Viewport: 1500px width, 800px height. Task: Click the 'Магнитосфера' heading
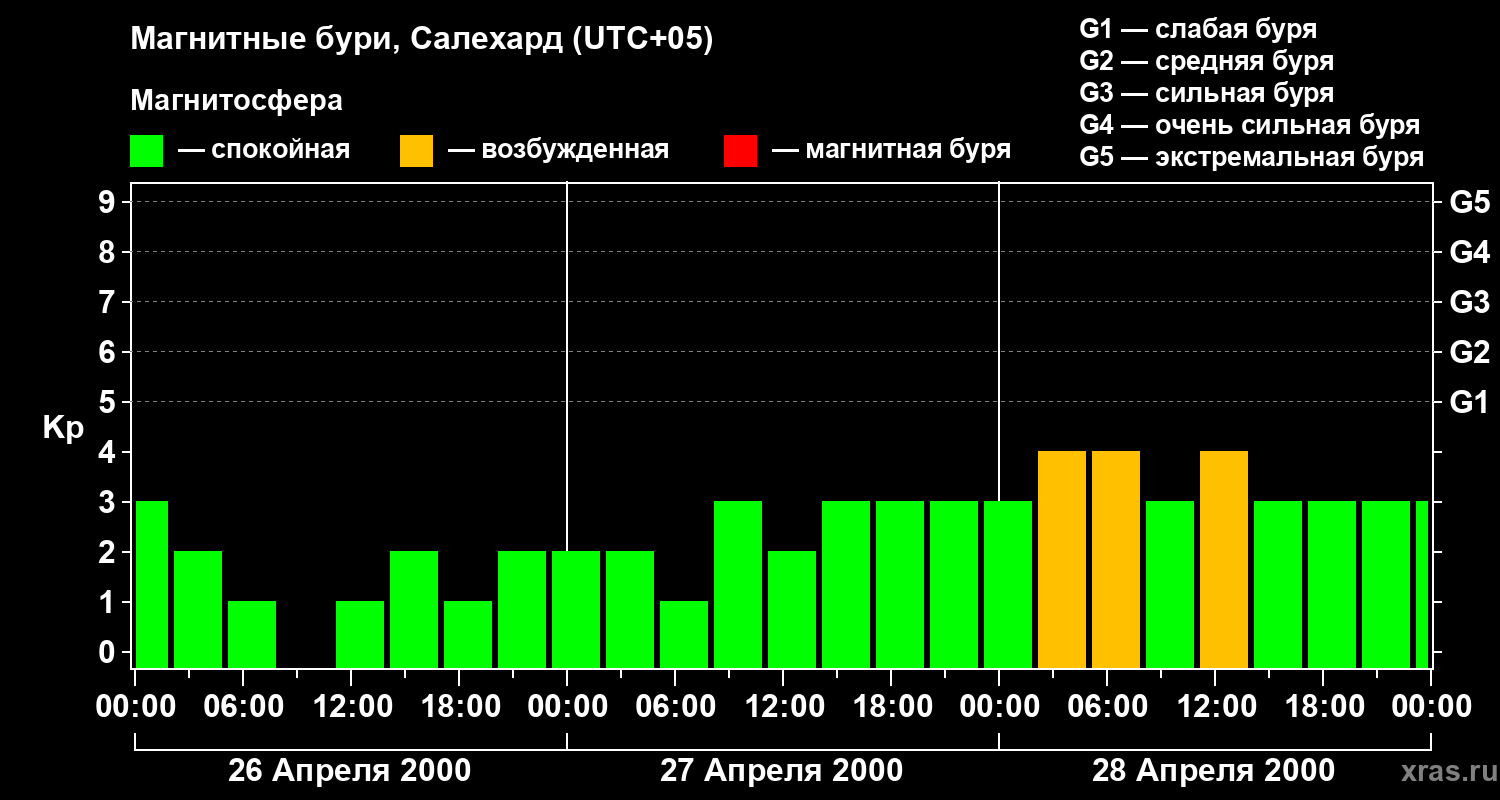(x=236, y=101)
